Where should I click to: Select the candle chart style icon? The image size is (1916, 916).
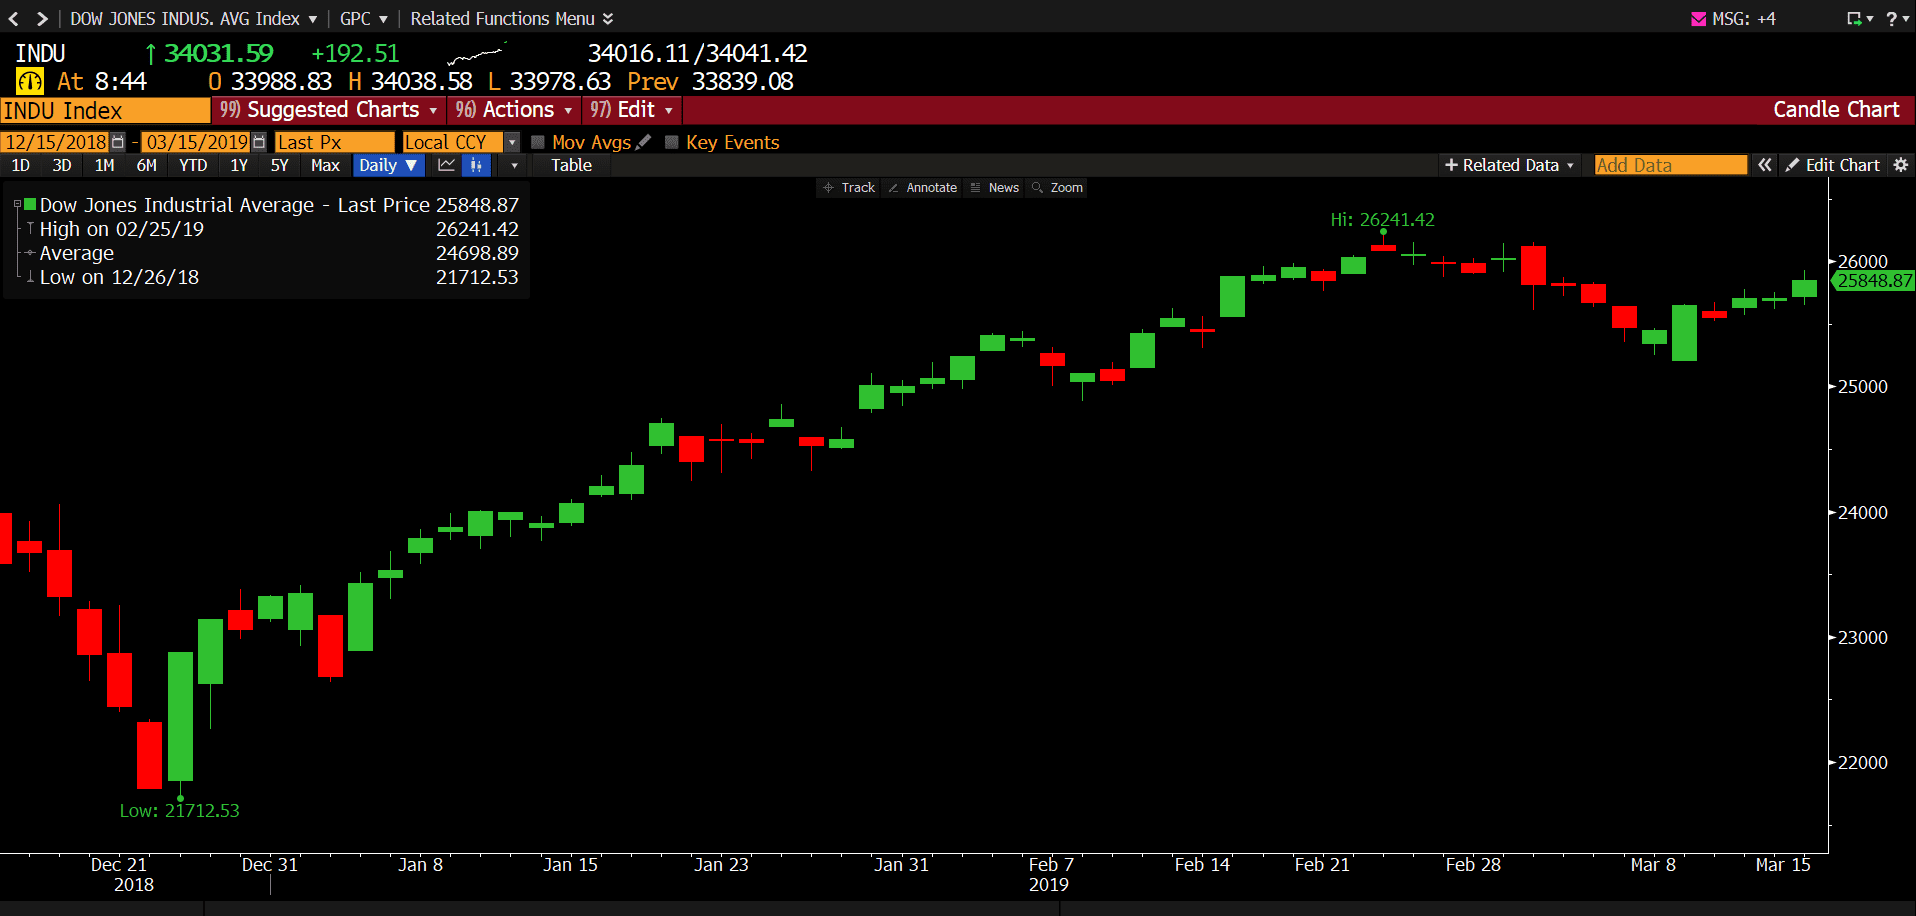click(476, 165)
